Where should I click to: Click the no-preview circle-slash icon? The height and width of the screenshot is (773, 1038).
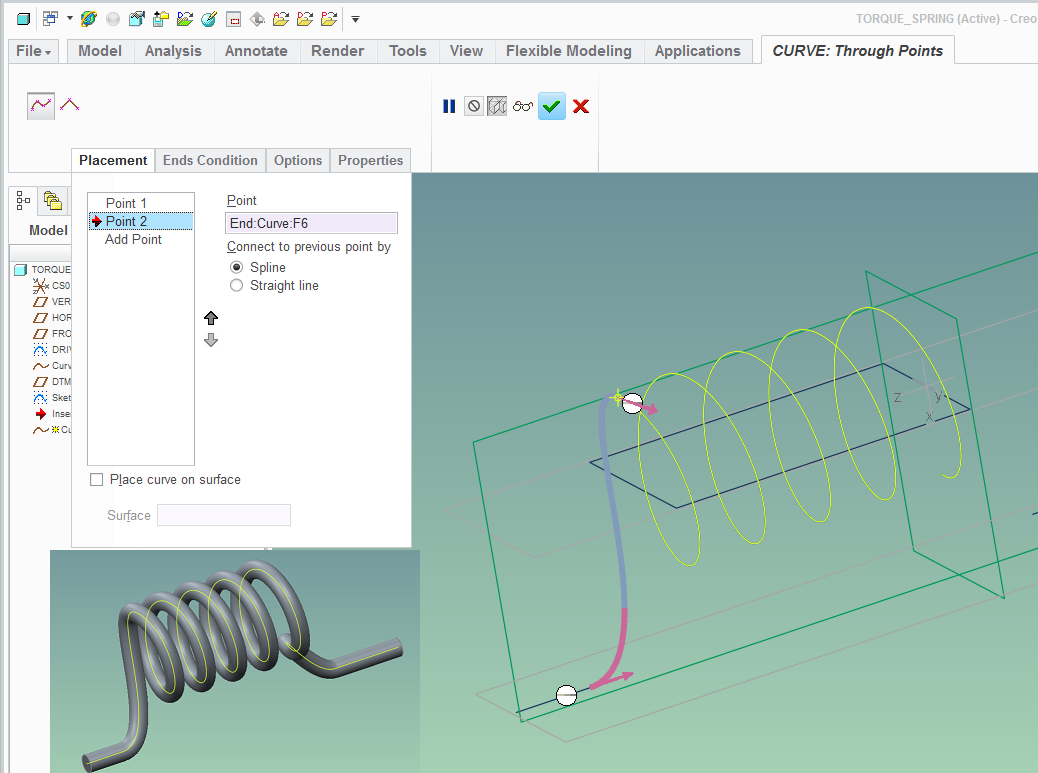474,106
